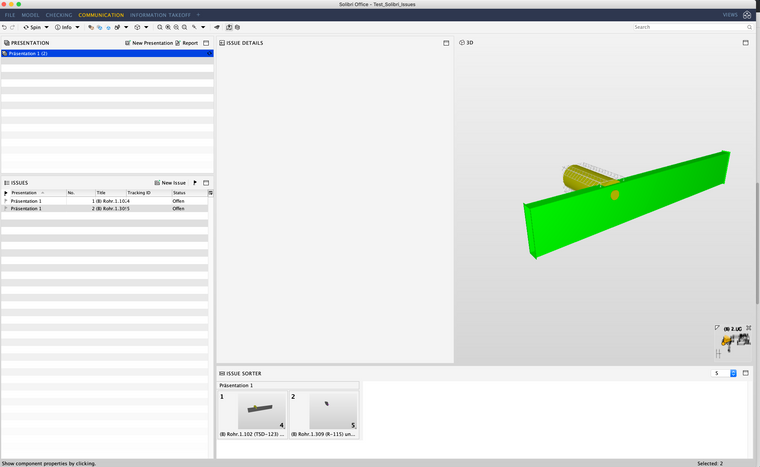Toggle the highlighted view button in toolbar
Viewport: 760px width, 467px height.
pyautogui.click(x=229, y=27)
